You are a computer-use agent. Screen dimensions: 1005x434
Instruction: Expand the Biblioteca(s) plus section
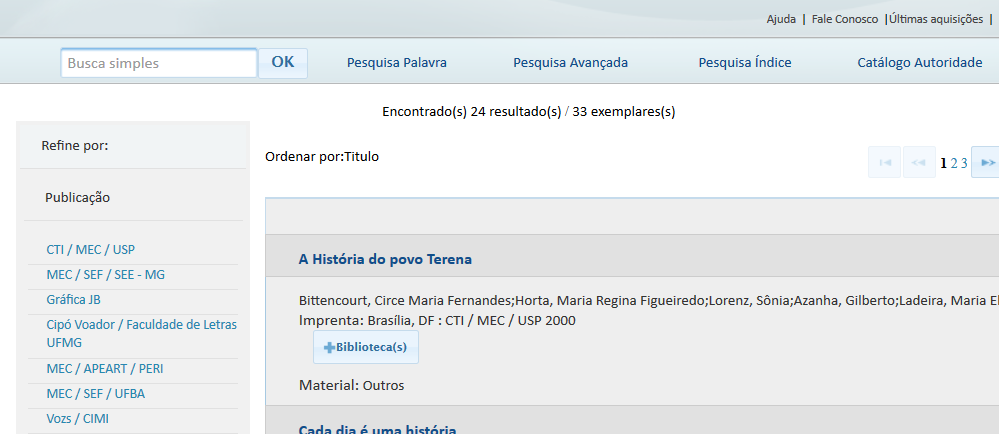(x=365, y=347)
